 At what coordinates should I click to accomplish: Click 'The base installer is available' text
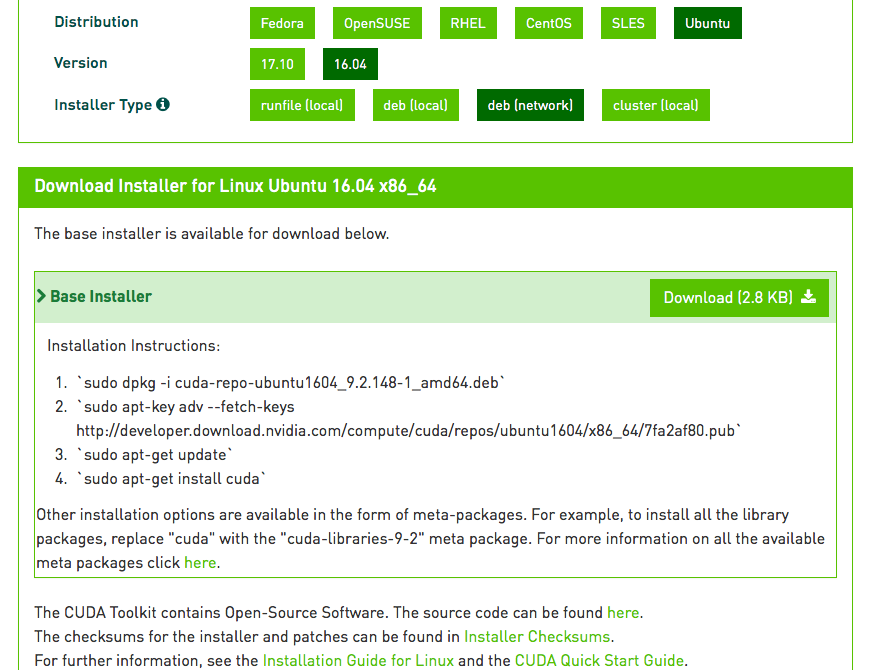211,233
